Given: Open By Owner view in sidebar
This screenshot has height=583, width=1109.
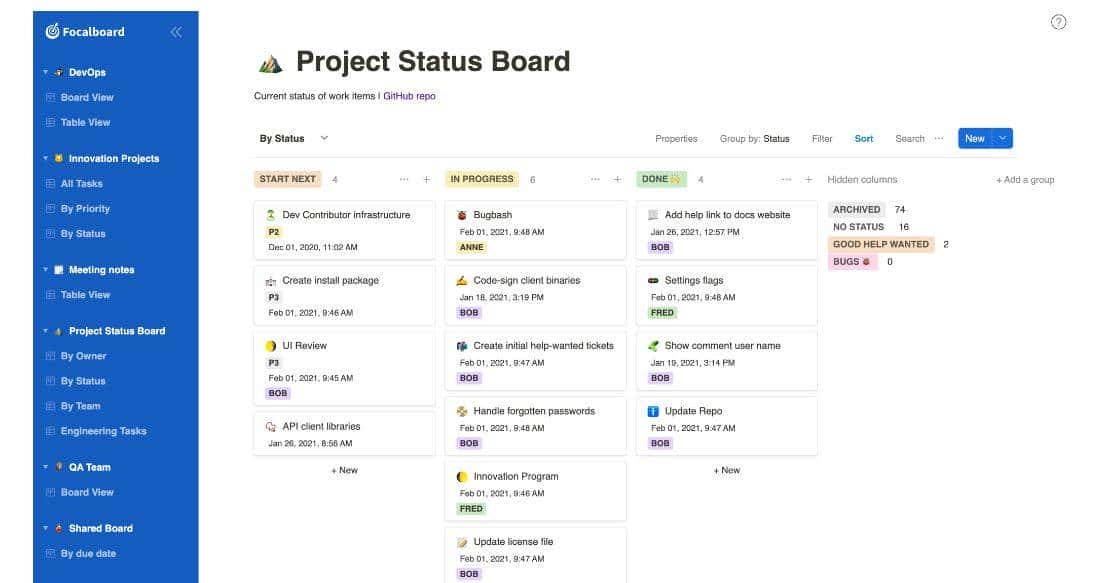Looking at the screenshot, I should coord(83,356).
